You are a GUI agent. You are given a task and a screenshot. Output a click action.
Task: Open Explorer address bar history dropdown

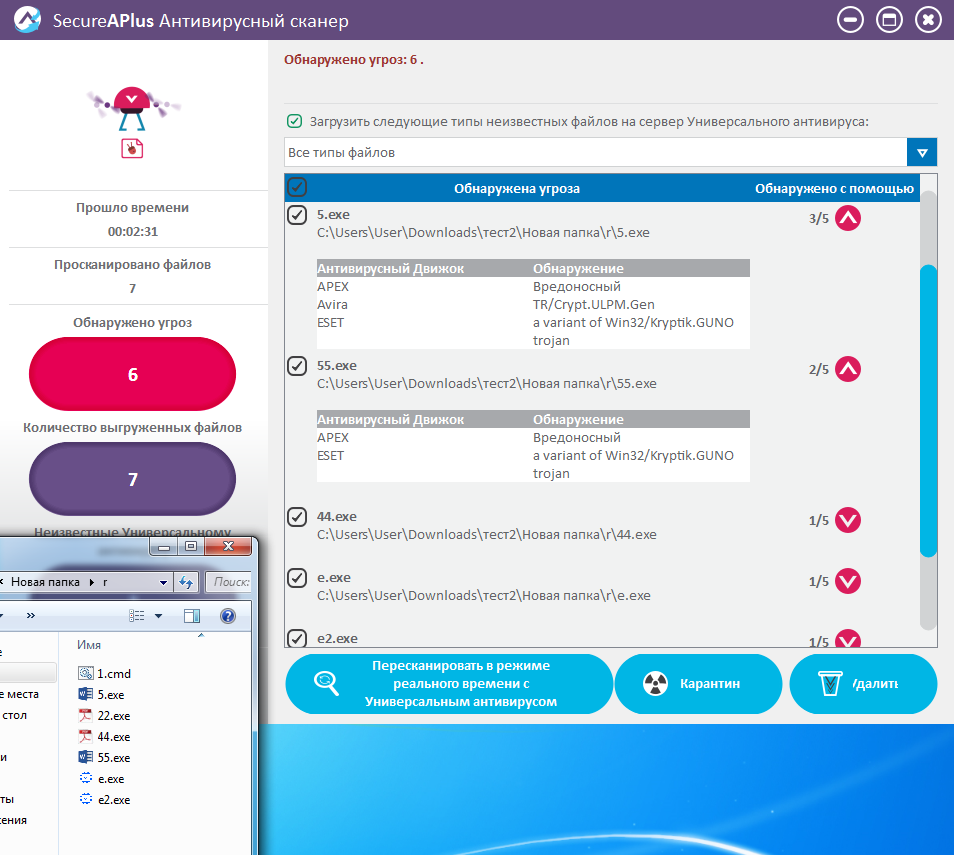(x=163, y=582)
